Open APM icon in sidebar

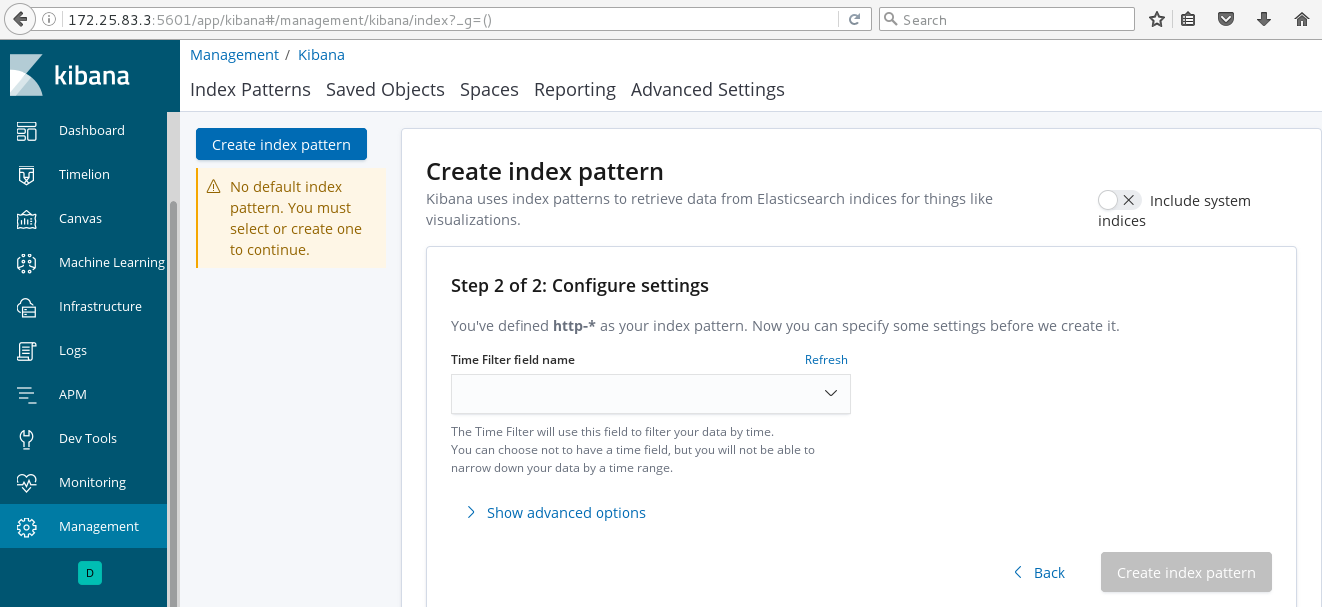pyautogui.click(x=27, y=395)
